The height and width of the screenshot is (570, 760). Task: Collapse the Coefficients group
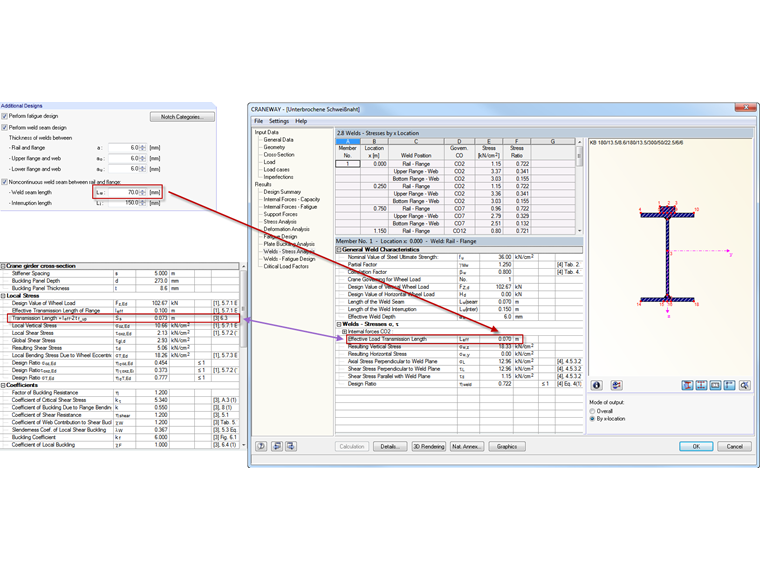3,385
